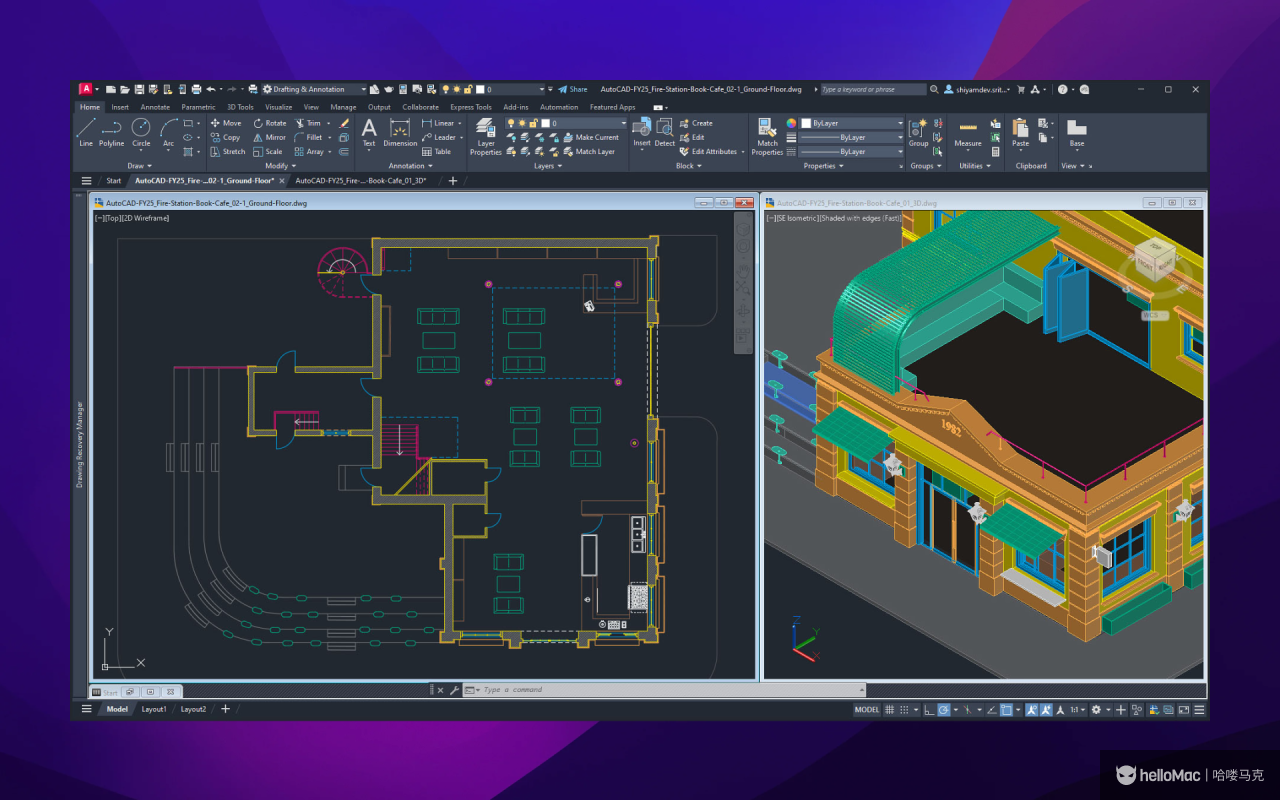Switch to Parametric ribbon tab

coord(198,107)
